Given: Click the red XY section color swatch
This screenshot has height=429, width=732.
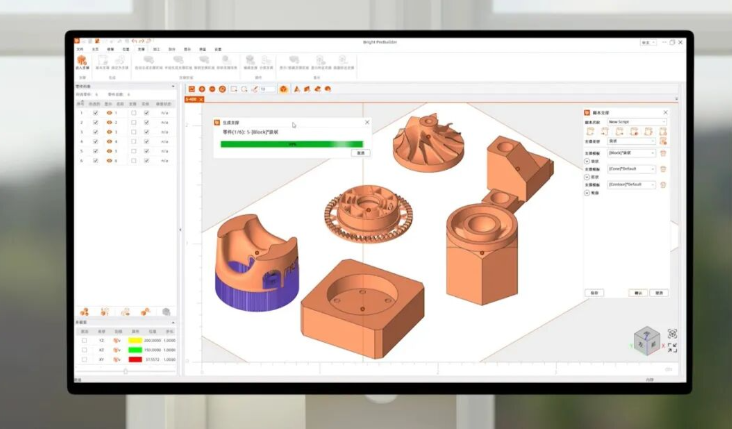Looking at the screenshot, I should (x=135, y=359).
